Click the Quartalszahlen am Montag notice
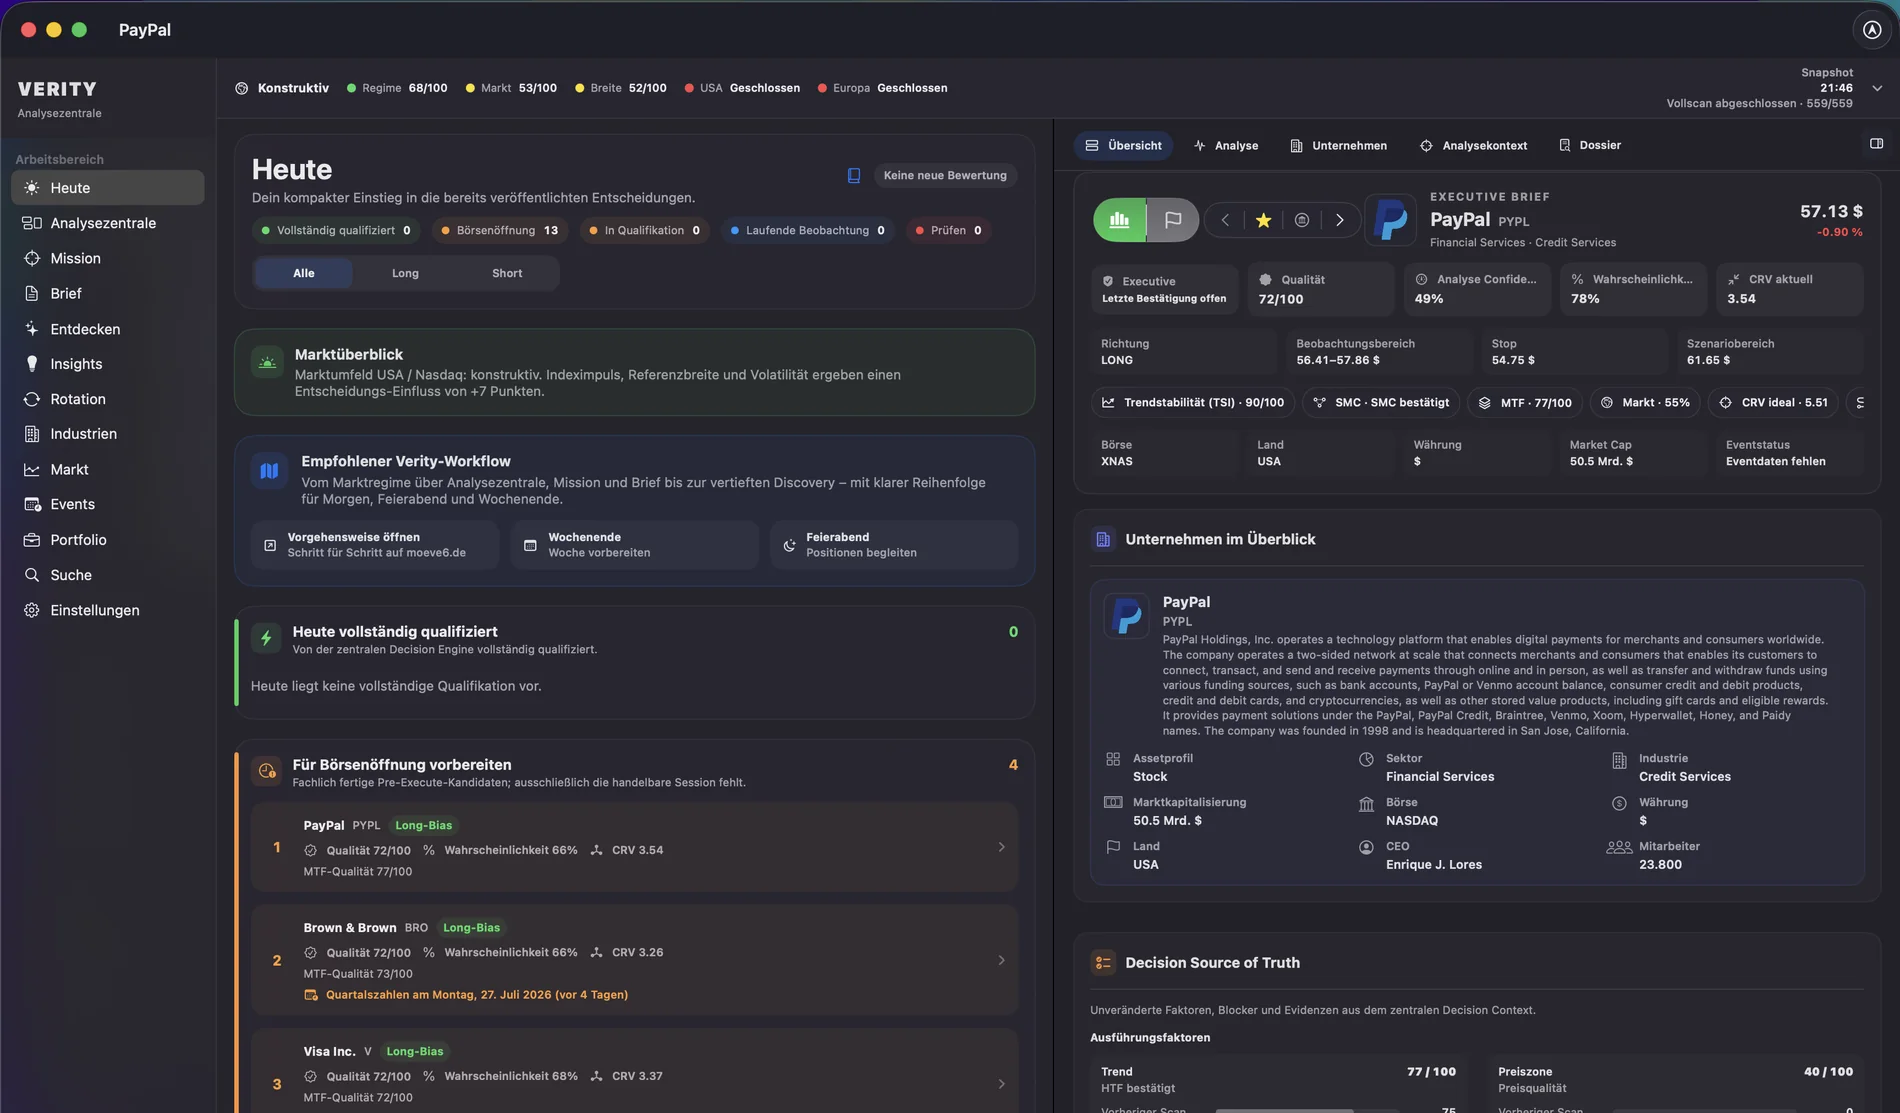 pos(466,995)
